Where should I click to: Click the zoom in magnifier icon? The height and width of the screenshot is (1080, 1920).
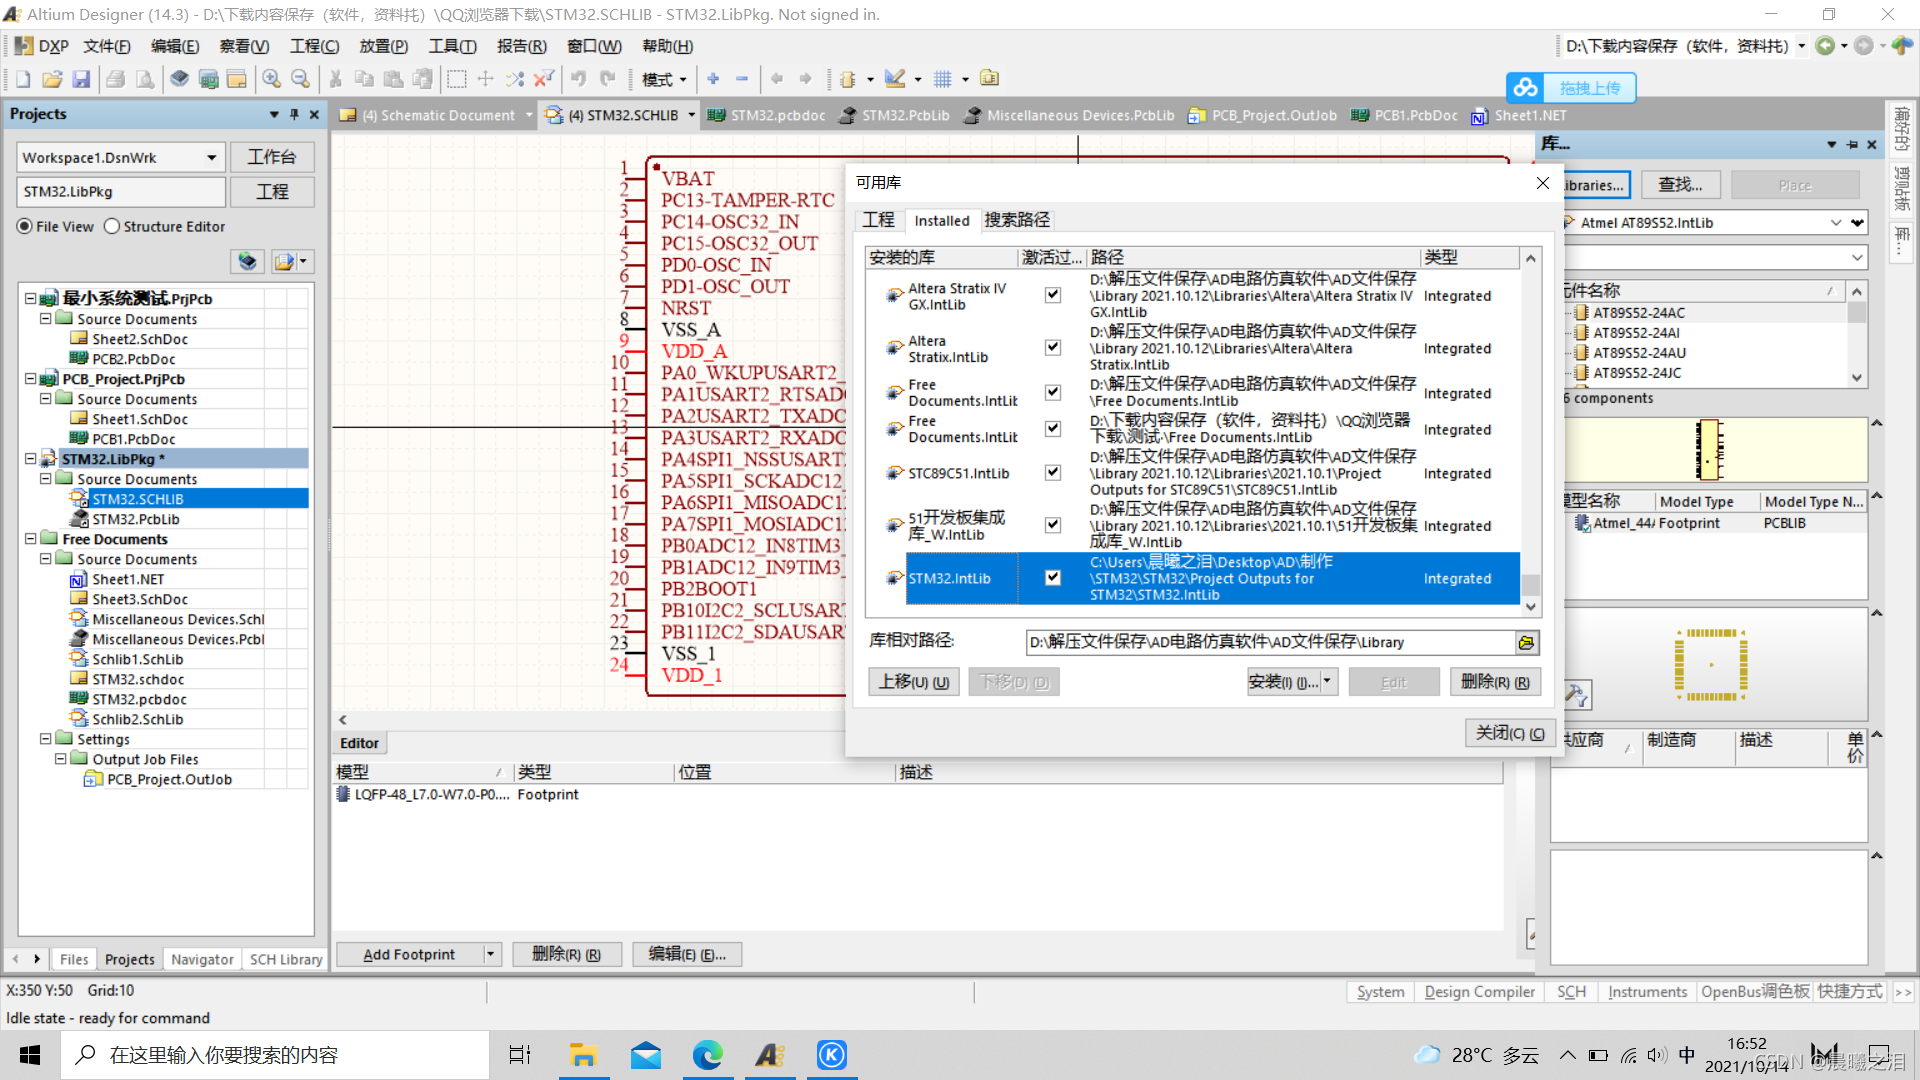tap(271, 79)
